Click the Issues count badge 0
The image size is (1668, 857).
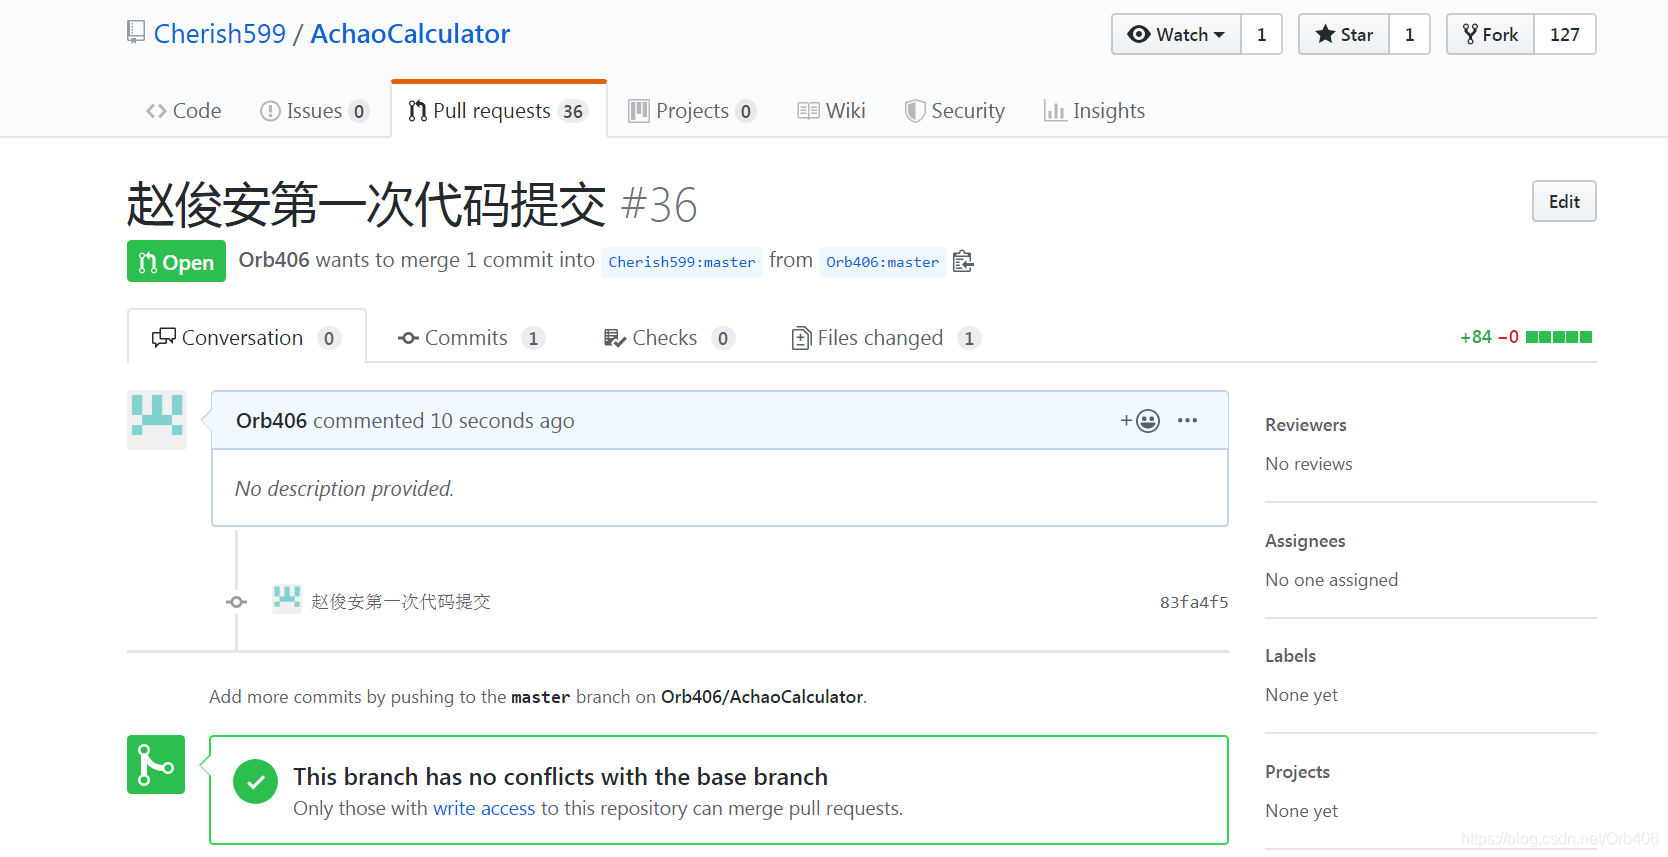[x=359, y=111]
